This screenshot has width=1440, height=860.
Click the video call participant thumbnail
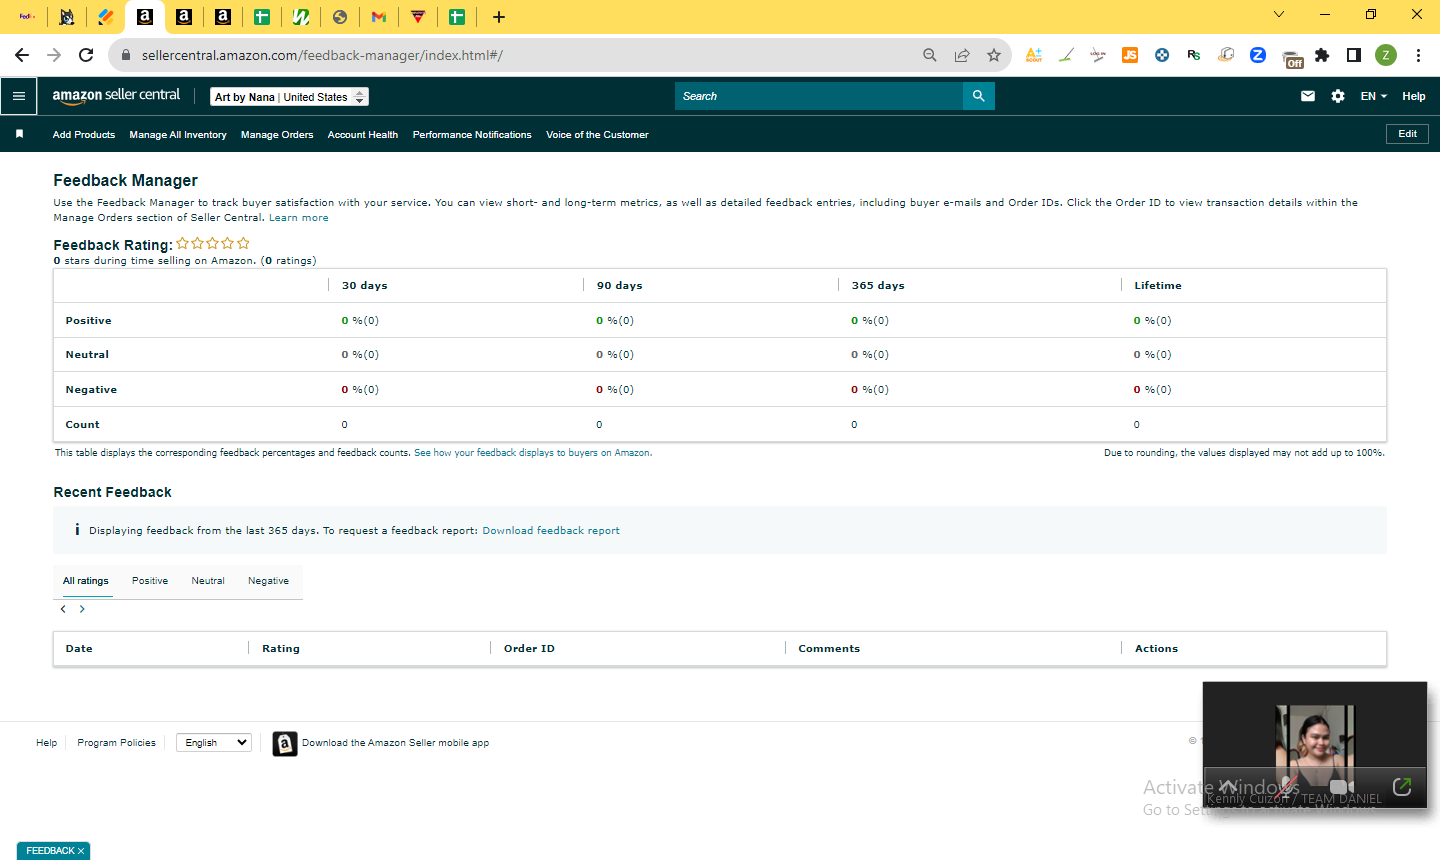(1315, 745)
